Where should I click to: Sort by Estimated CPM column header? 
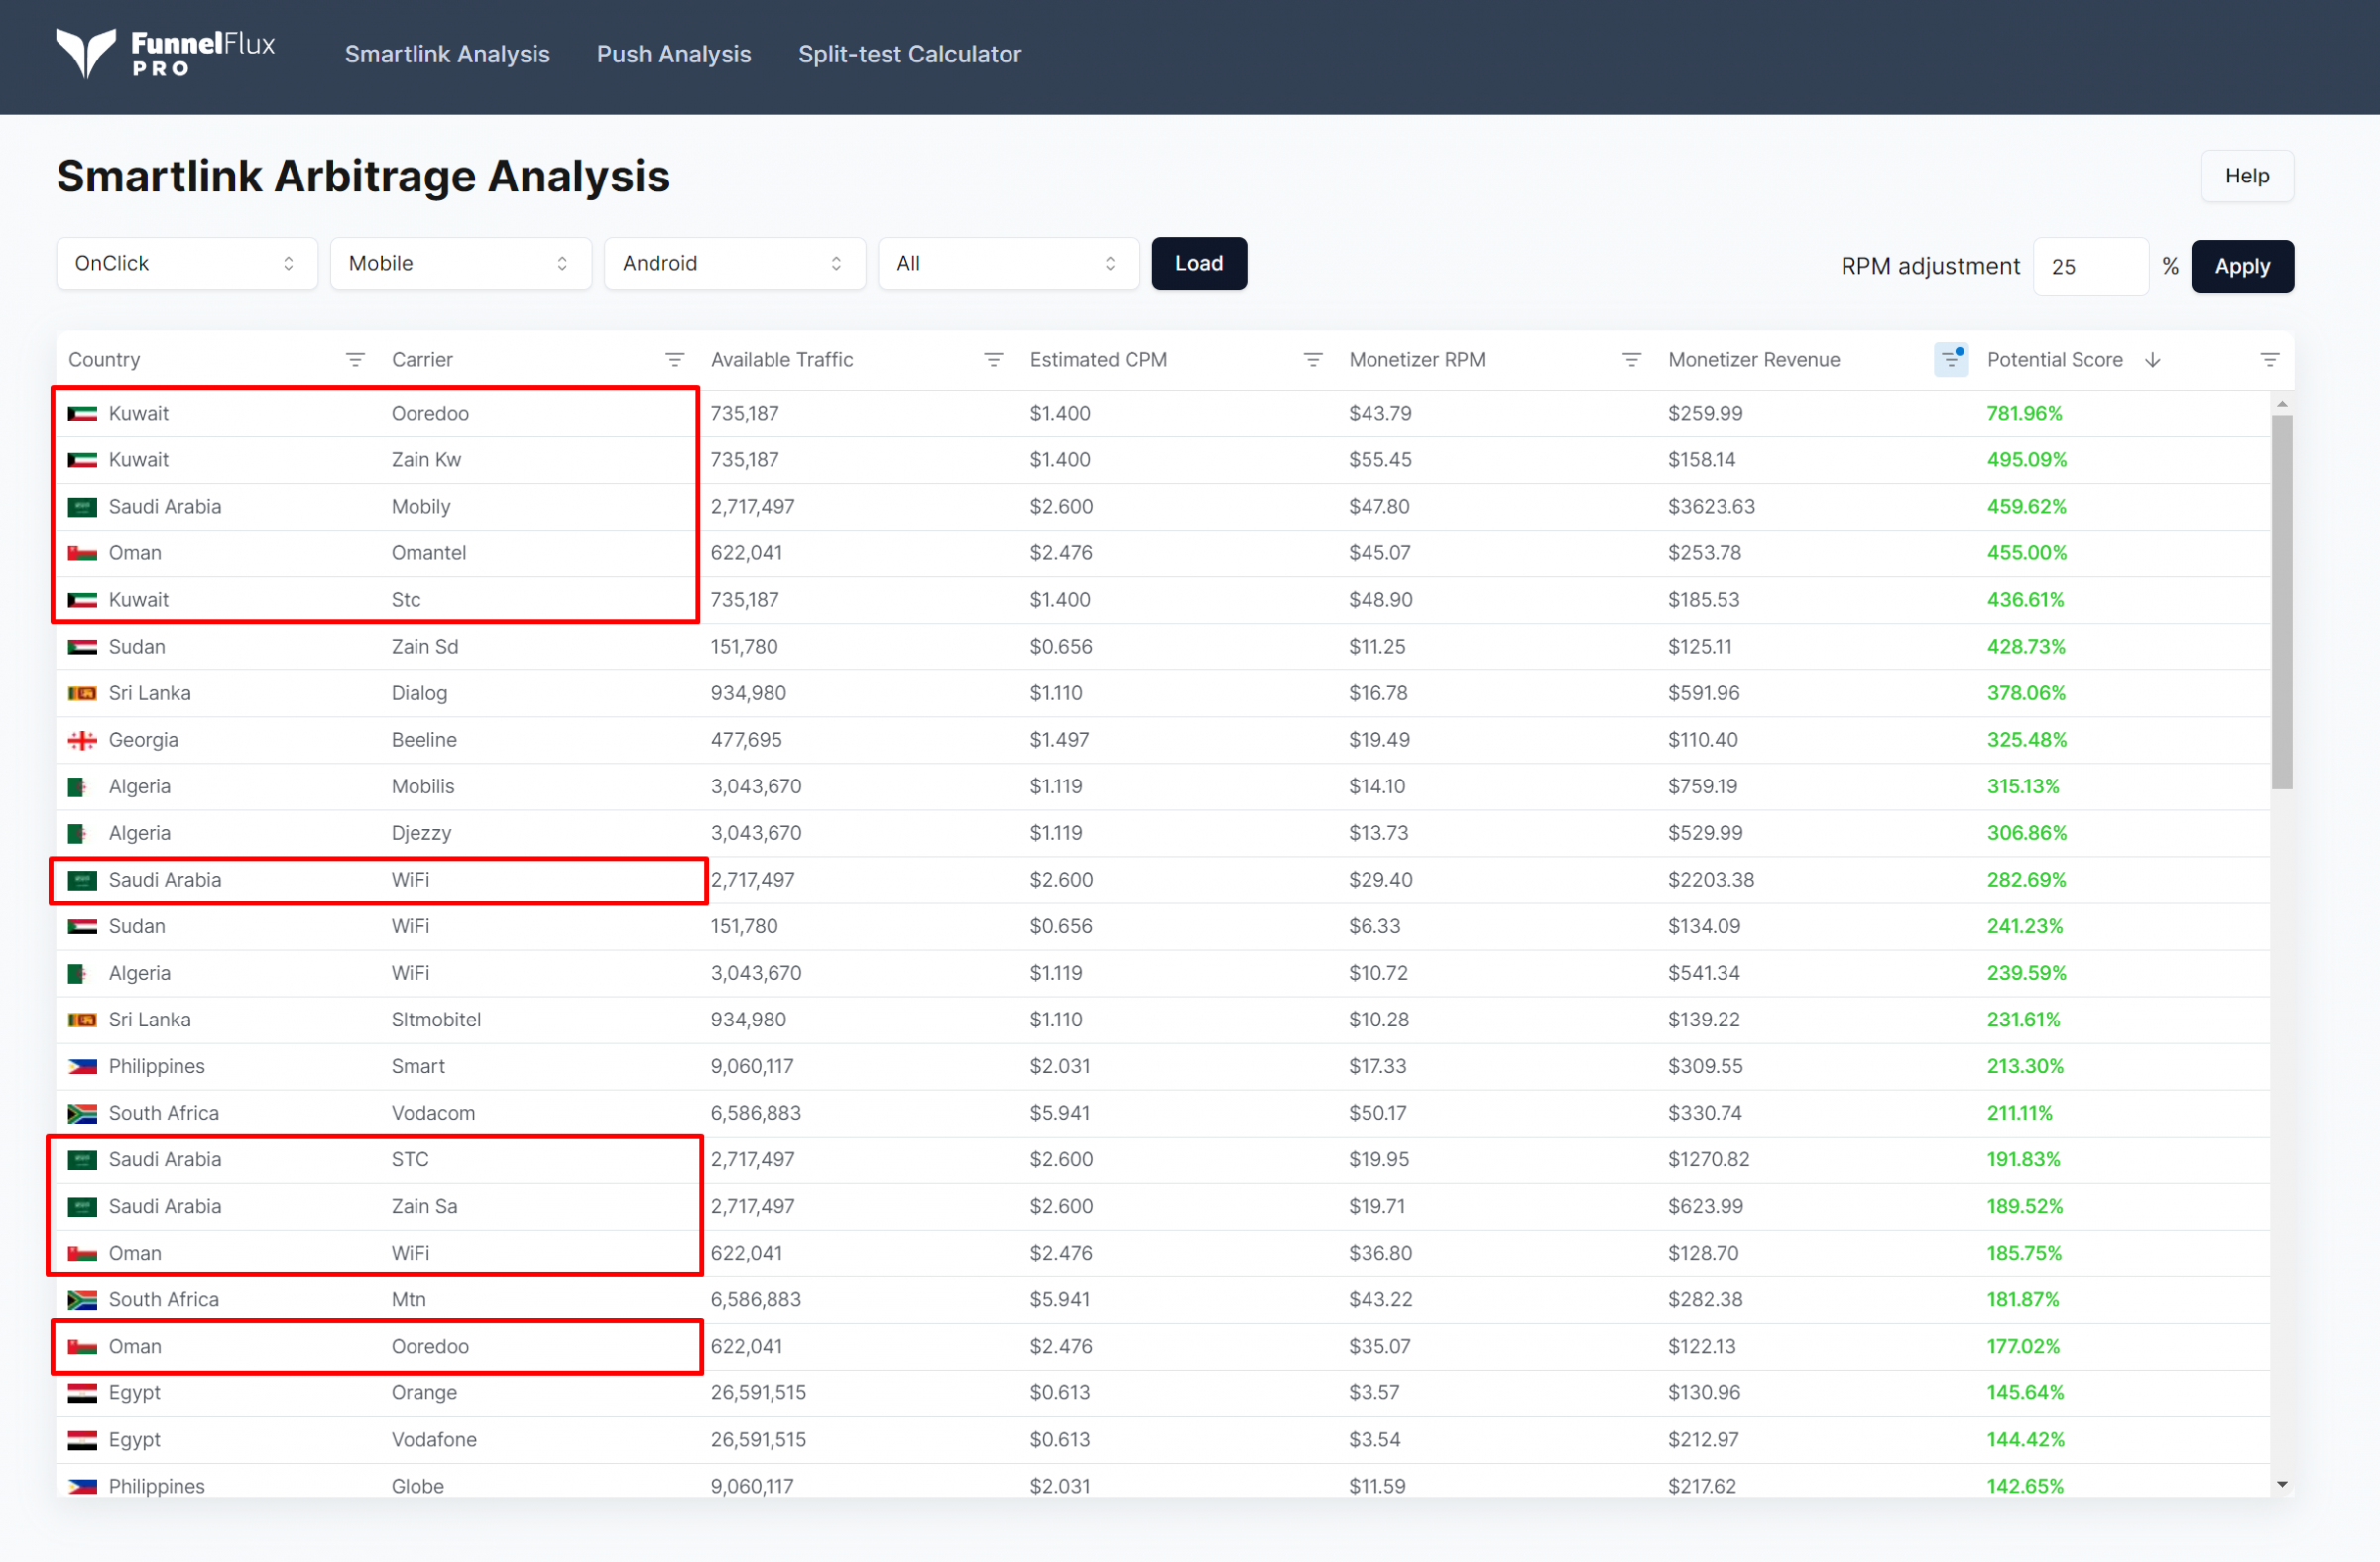[x=1098, y=360]
